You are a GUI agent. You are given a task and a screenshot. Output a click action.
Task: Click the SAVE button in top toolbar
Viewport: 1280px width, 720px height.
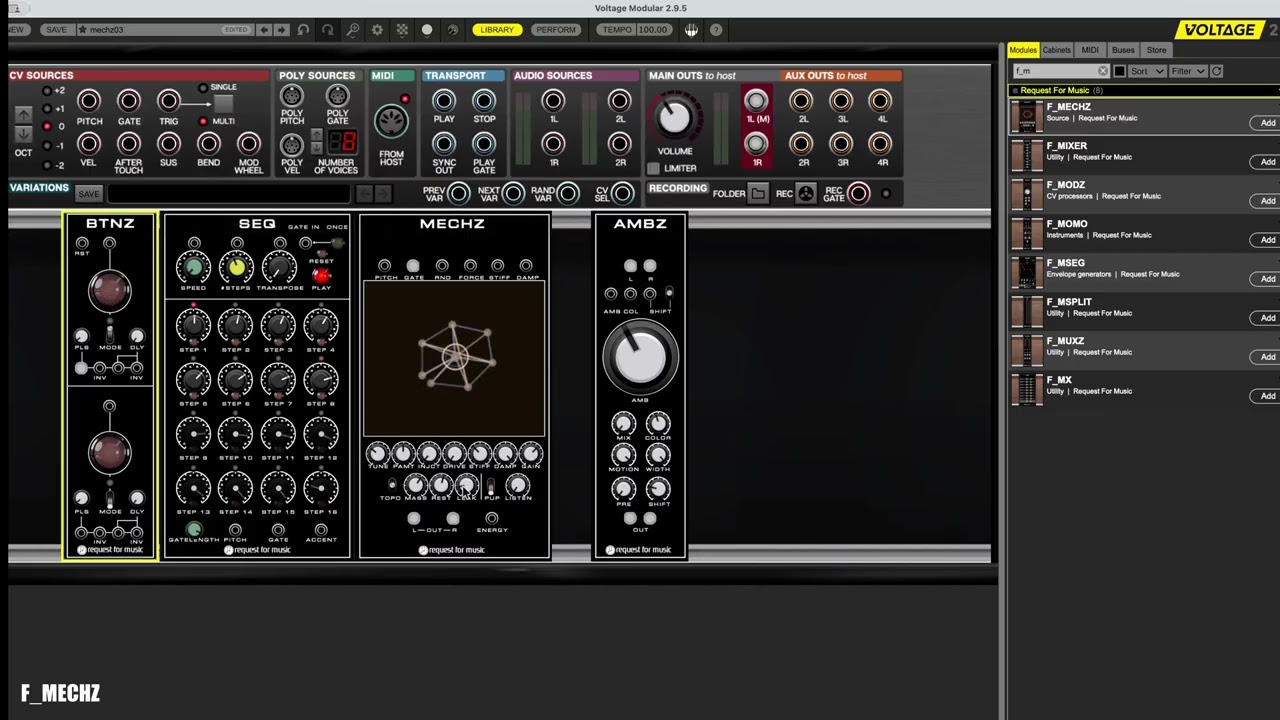tap(57, 30)
